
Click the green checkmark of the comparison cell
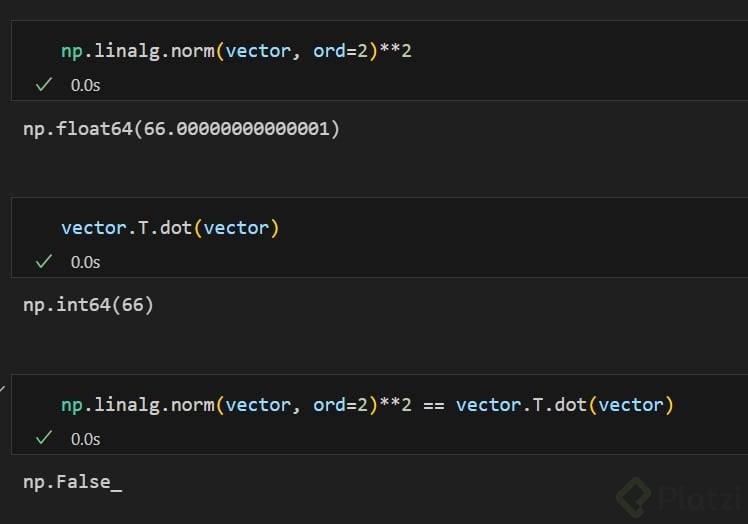43,438
